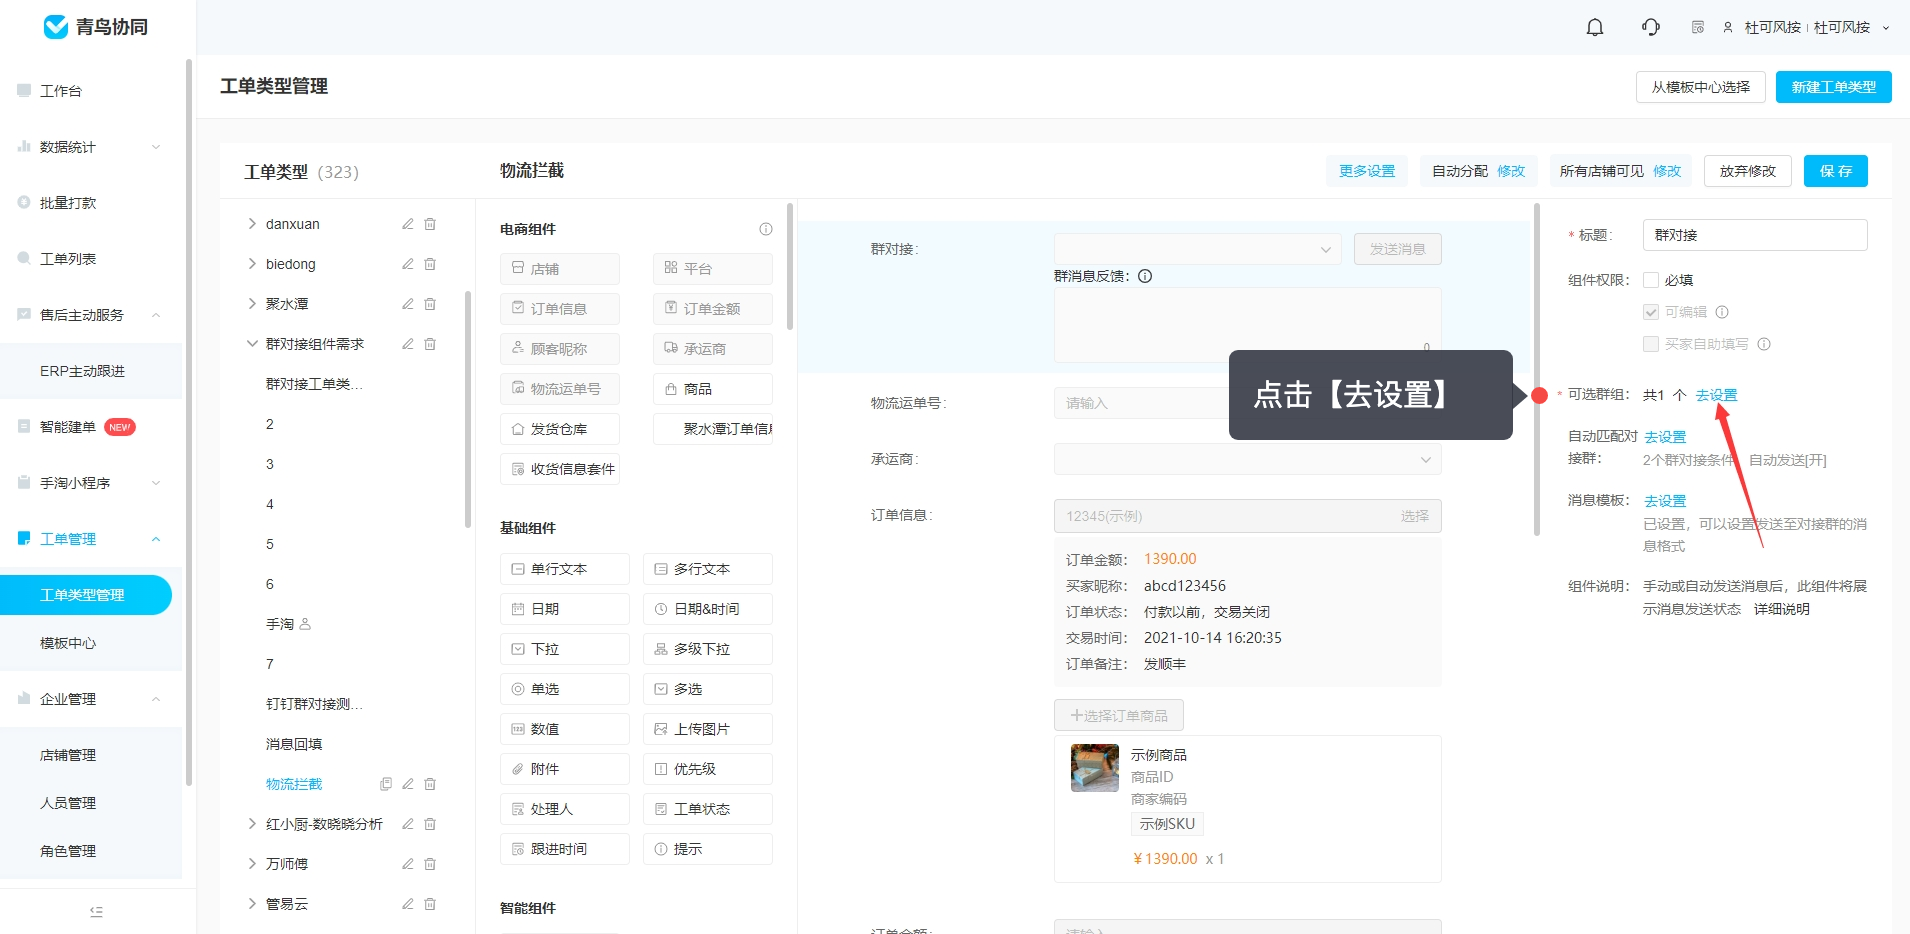1910x934 pixels.
Task: Delete the danxuan ticket type
Action: click(430, 224)
